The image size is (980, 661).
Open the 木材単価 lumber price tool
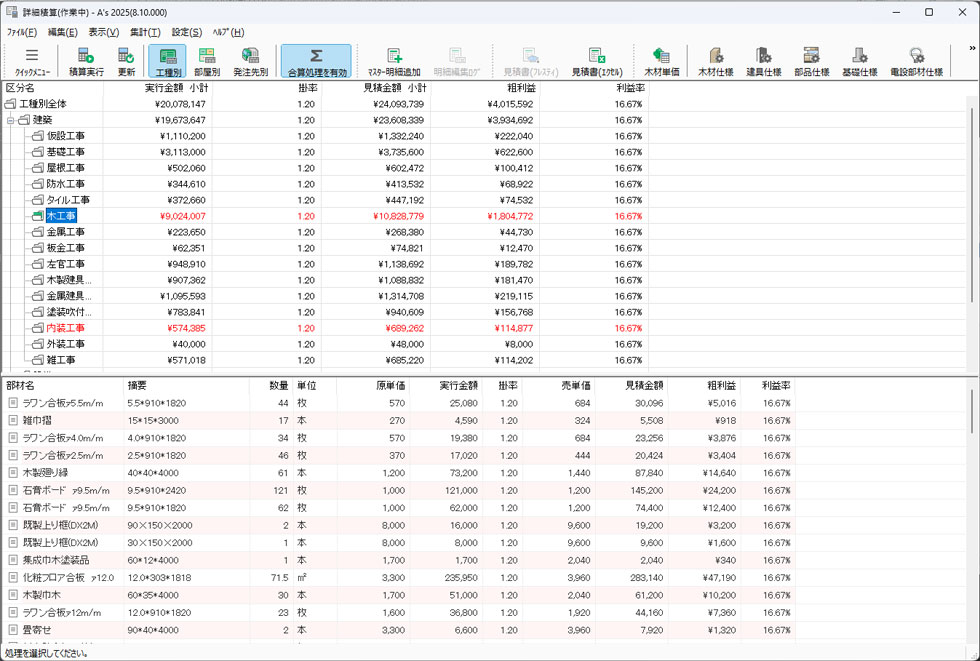click(x=661, y=61)
